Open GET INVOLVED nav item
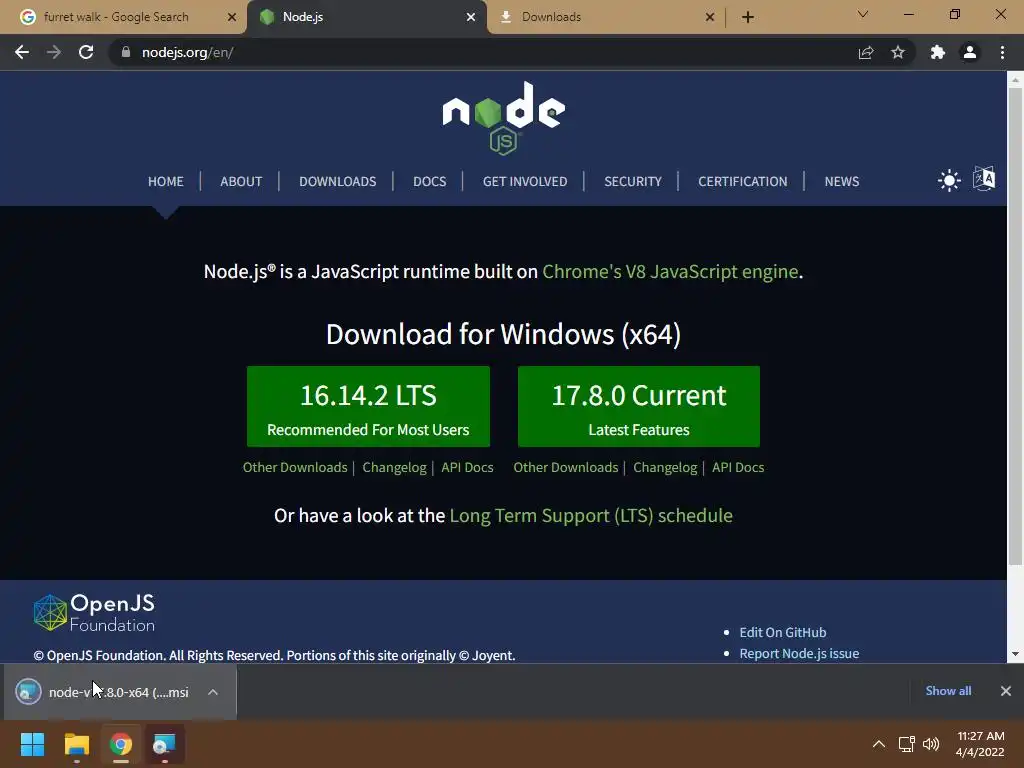This screenshot has width=1024, height=768. click(525, 182)
